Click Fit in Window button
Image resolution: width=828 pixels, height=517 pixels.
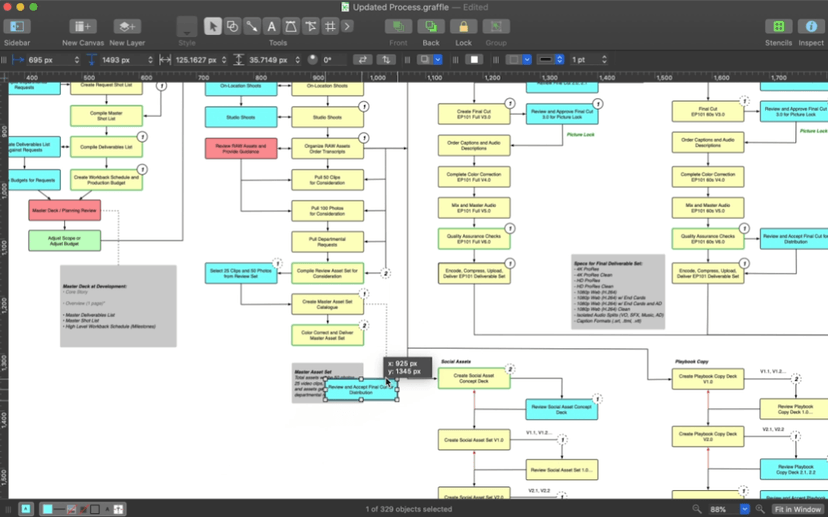pyautogui.click(x=798, y=509)
